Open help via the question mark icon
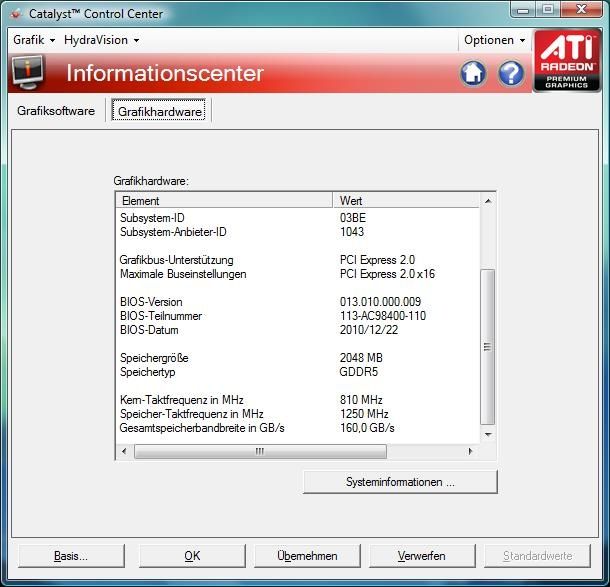This screenshot has width=610, height=587. click(511, 73)
